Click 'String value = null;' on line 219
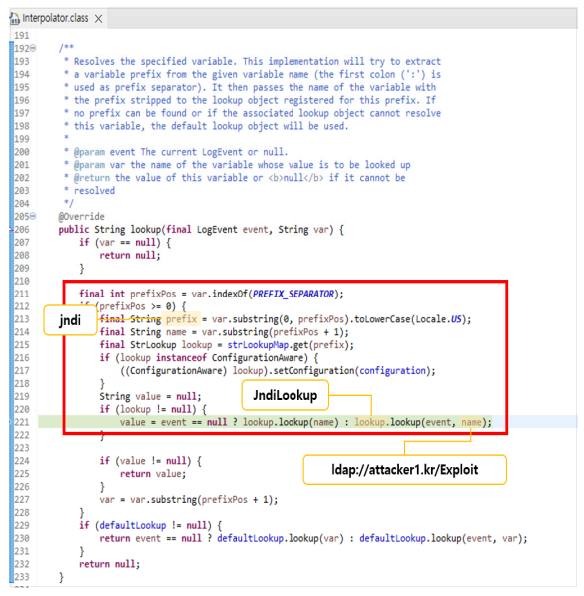584x596 pixels. point(150,396)
